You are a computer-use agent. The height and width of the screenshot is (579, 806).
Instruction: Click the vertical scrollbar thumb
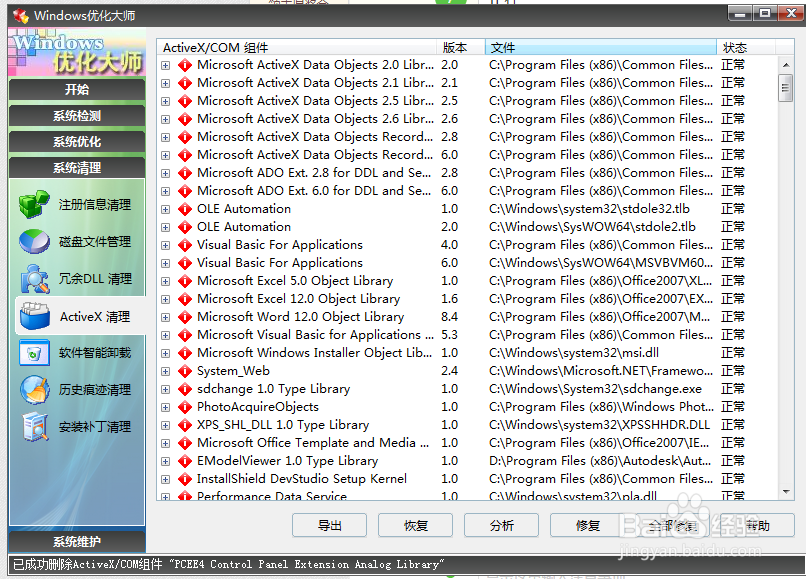[785, 88]
